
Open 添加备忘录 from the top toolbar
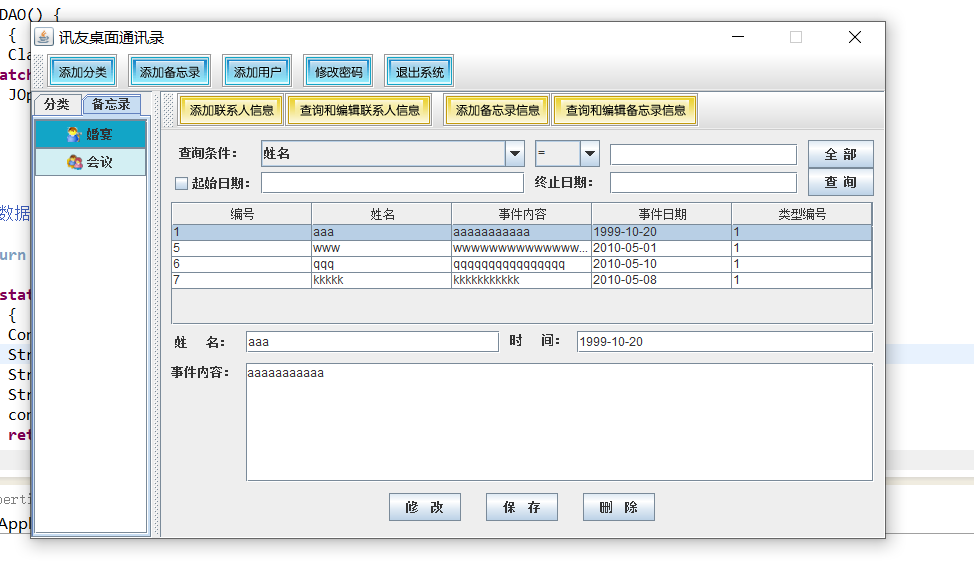pos(170,72)
